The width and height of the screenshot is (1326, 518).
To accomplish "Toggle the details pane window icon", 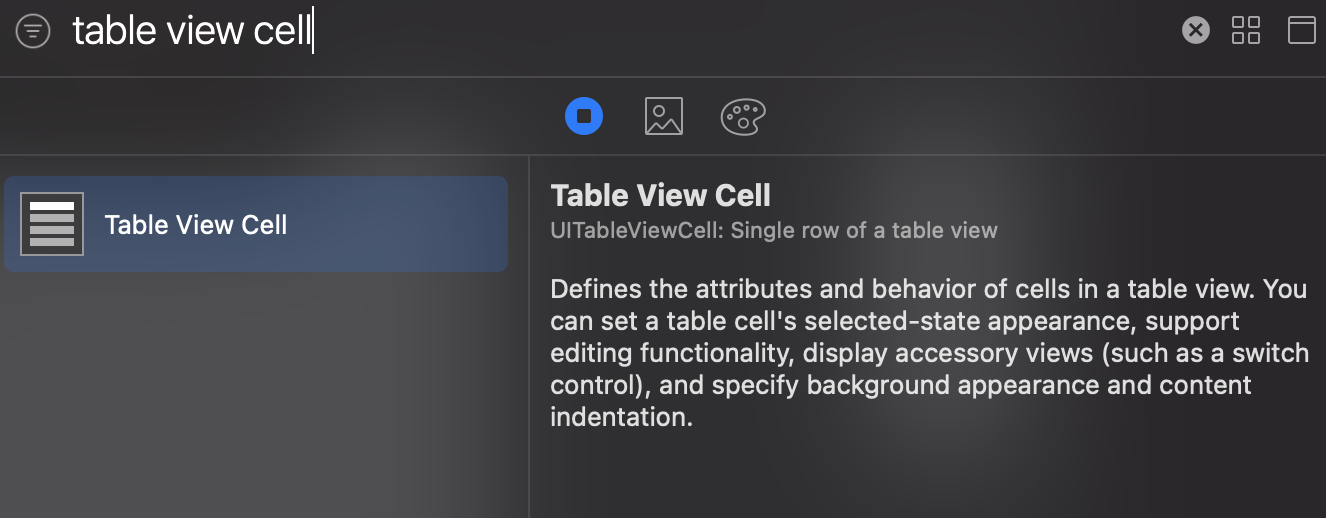I will coord(1301,30).
